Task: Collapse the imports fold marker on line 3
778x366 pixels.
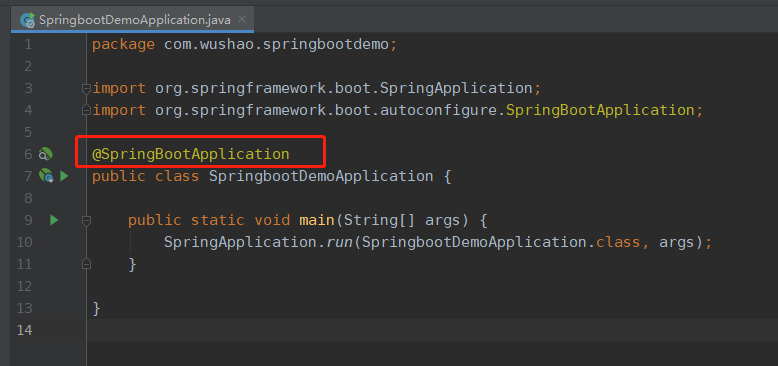Action: tap(86, 89)
